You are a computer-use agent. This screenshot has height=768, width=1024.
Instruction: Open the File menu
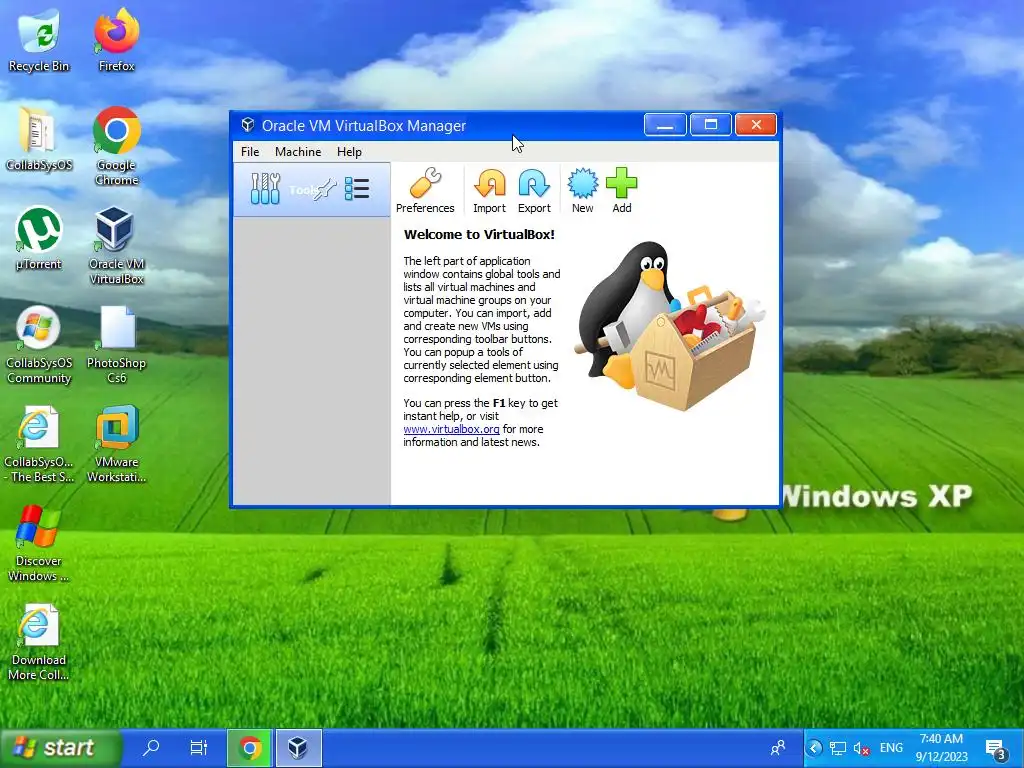coord(250,152)
